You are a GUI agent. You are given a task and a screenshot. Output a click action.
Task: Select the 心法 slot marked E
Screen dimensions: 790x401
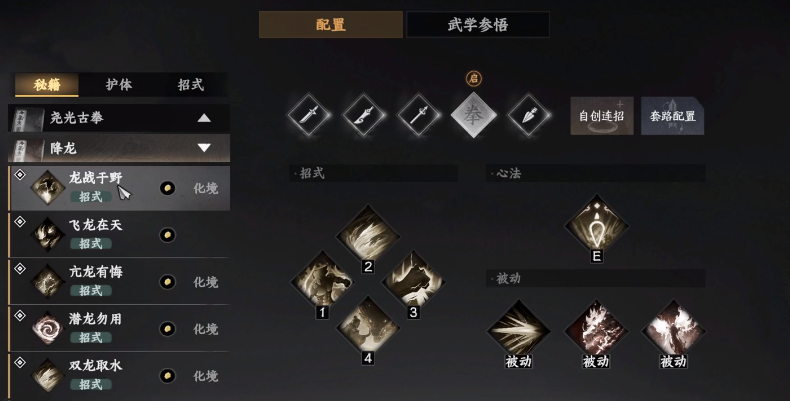(x=597, y=226)
